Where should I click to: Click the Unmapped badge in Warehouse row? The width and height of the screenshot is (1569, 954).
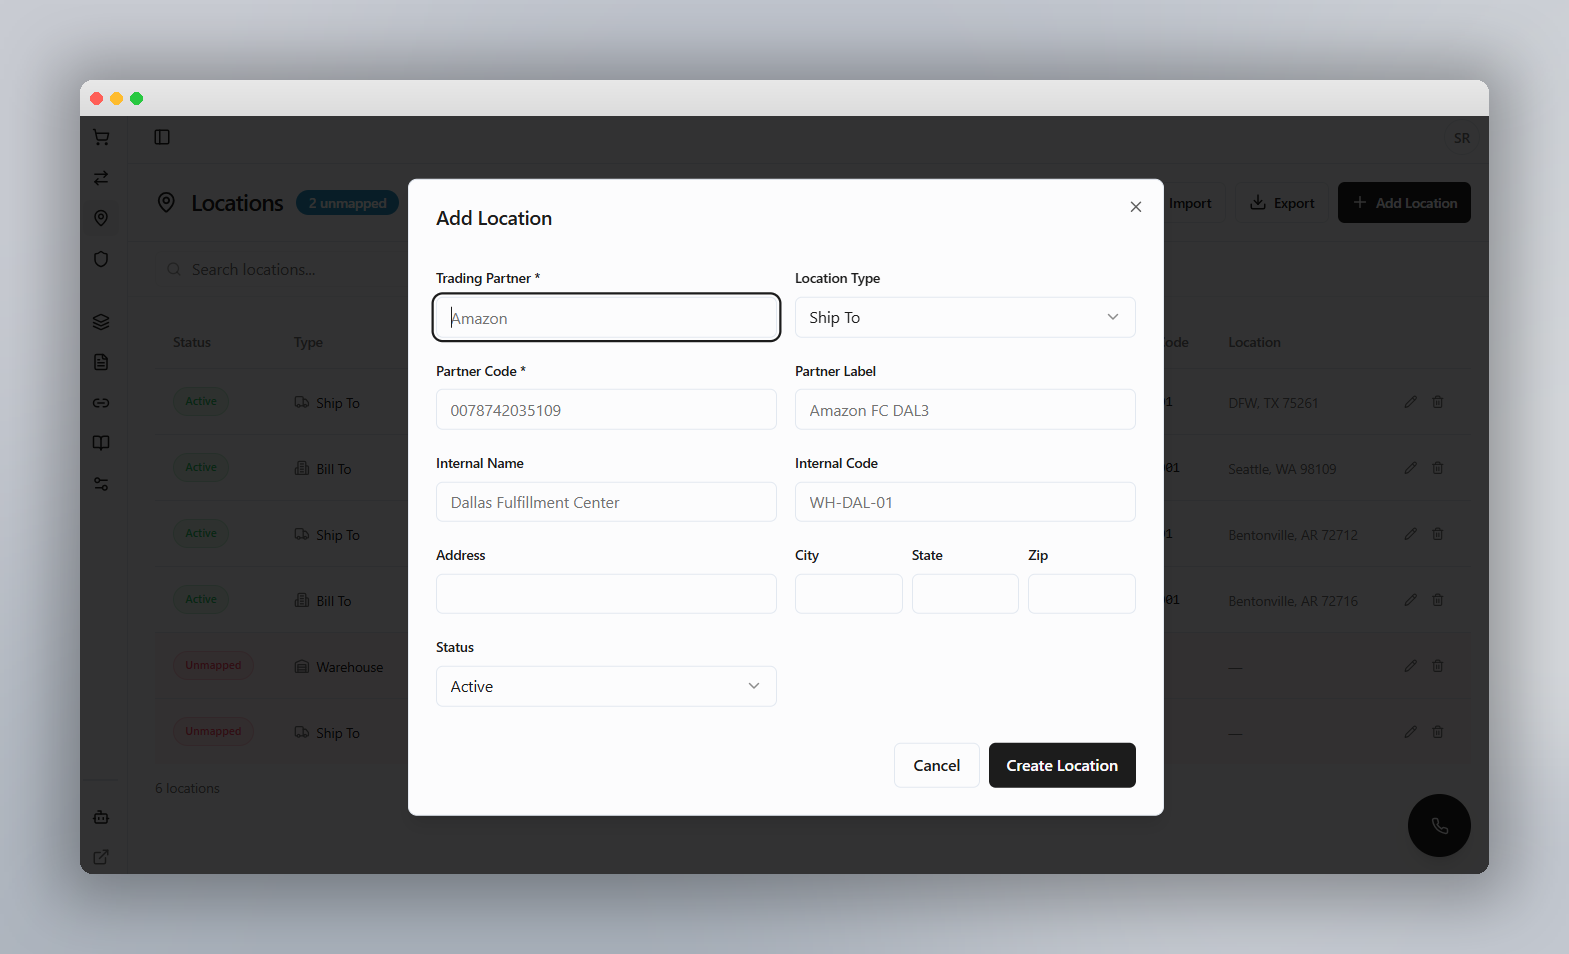[213, 666]
